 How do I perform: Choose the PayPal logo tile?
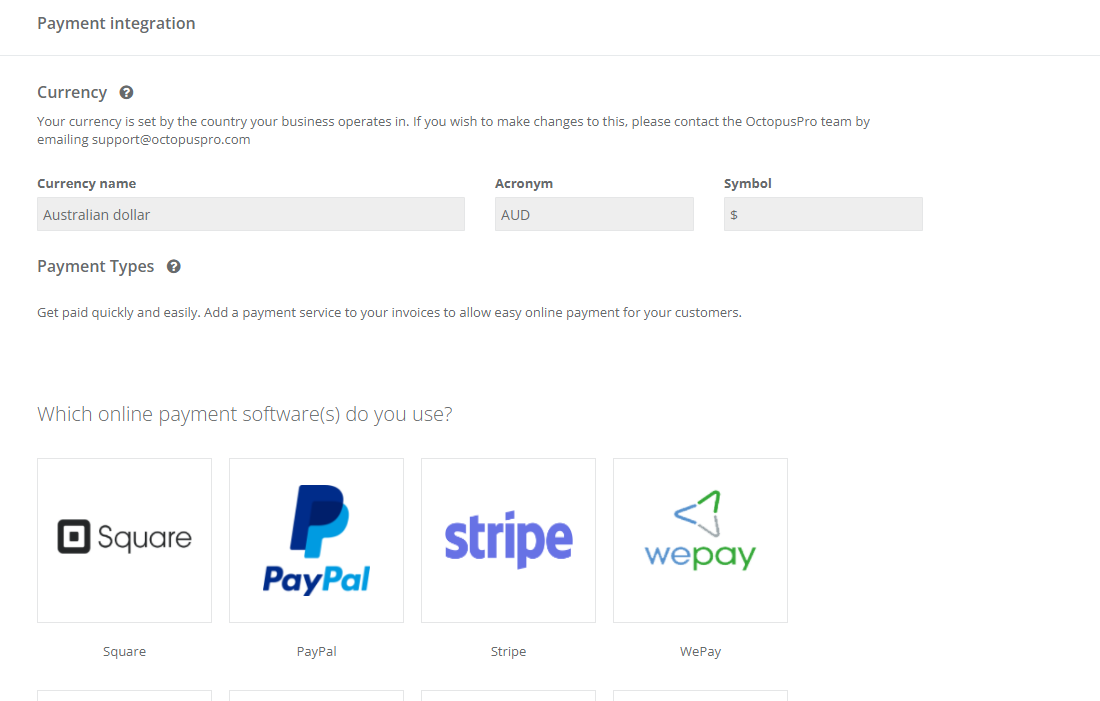click(x=316, y=540)
